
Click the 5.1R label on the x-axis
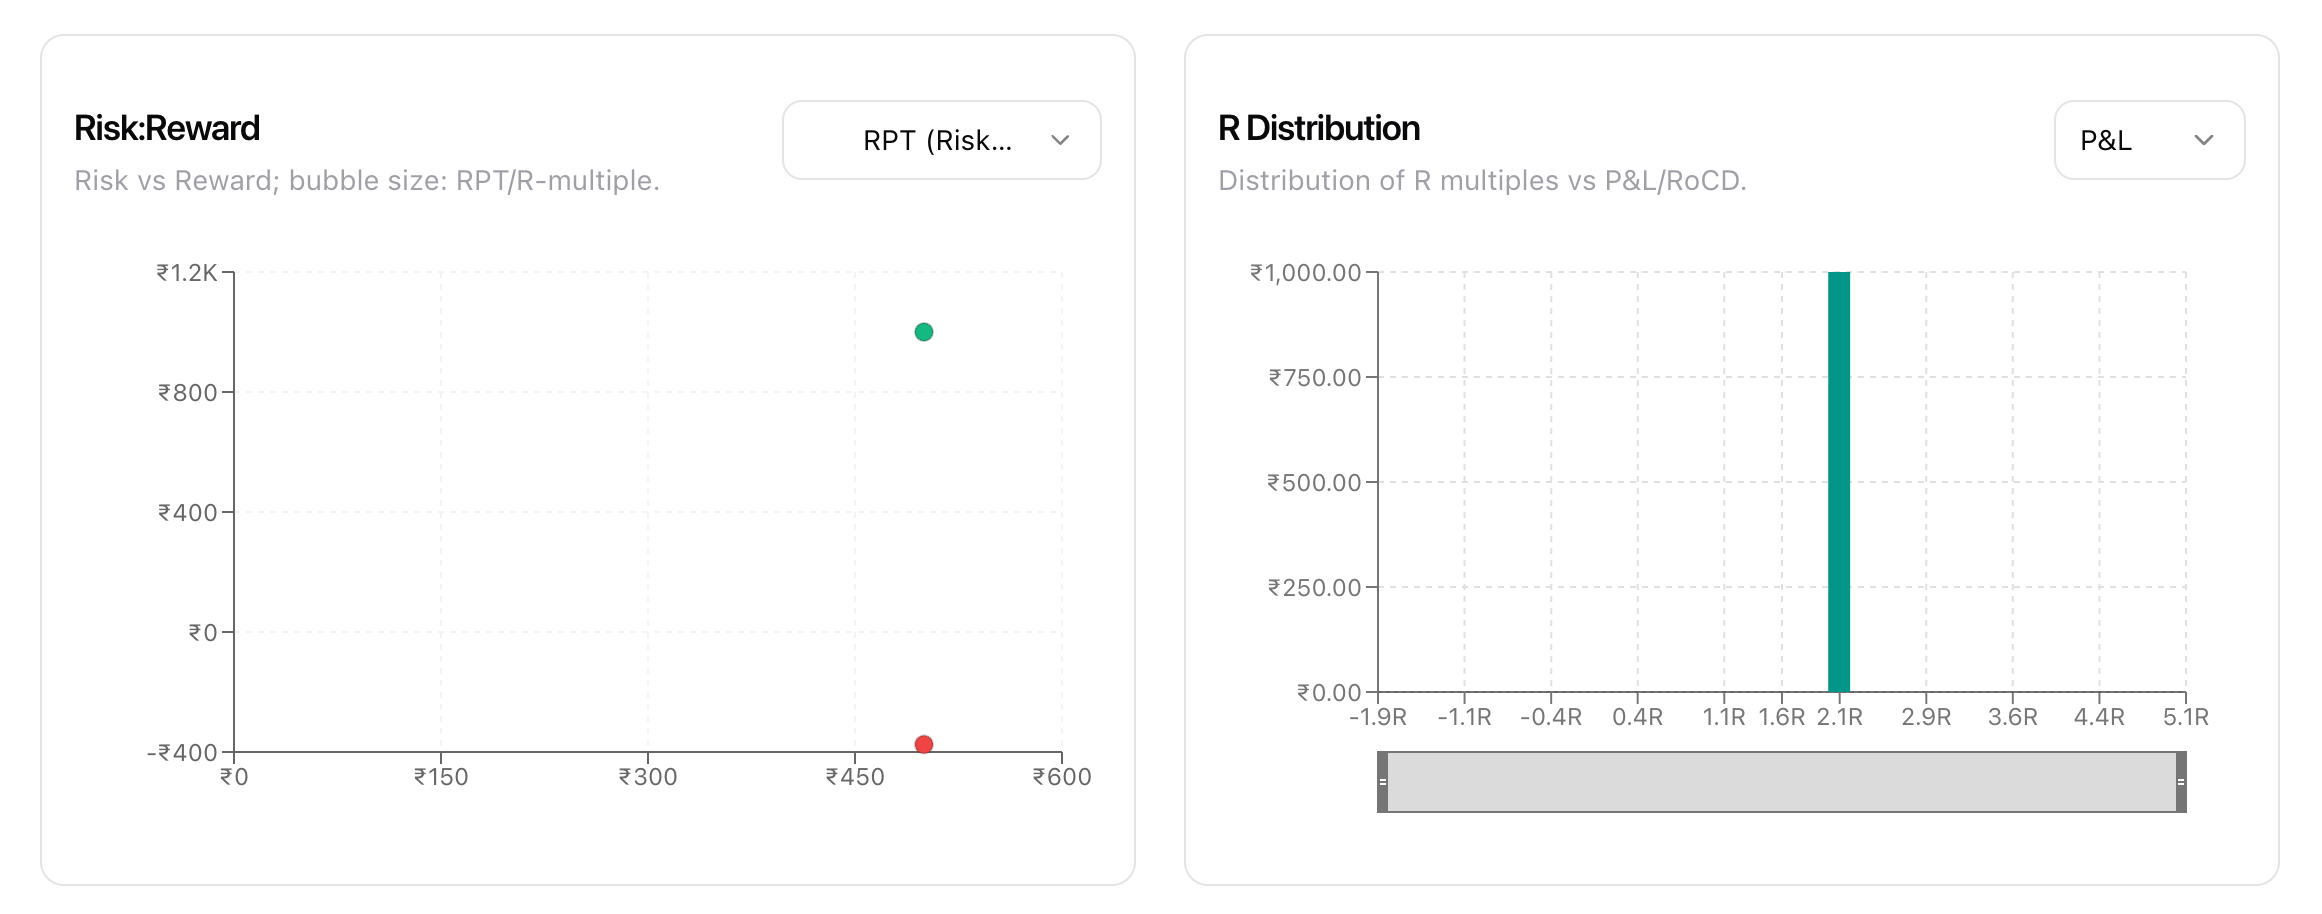(x=2185, y=717)
